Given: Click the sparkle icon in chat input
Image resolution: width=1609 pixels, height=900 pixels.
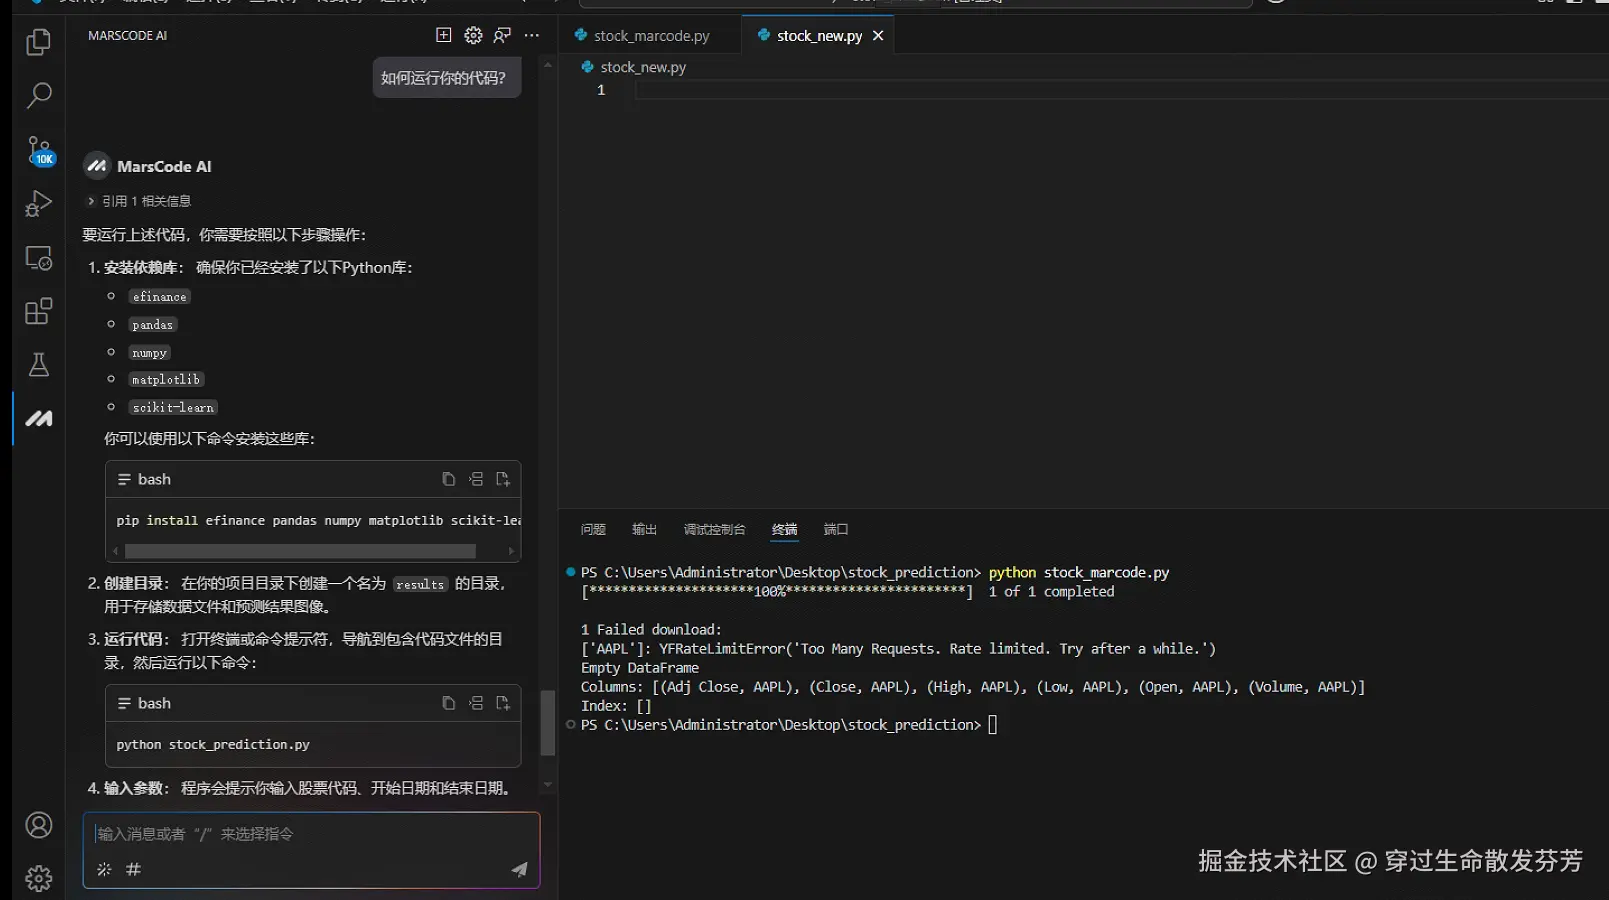Looking at the screenshot, I should coord(104,869).
